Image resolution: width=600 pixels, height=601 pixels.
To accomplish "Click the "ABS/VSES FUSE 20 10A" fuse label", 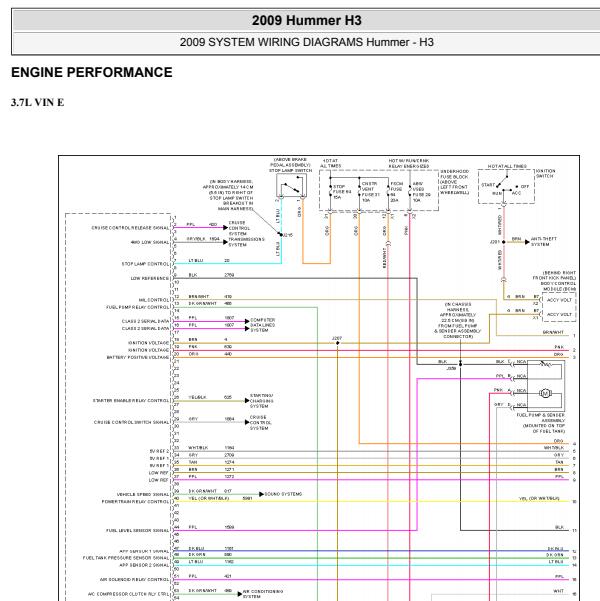I will (421, 192).
